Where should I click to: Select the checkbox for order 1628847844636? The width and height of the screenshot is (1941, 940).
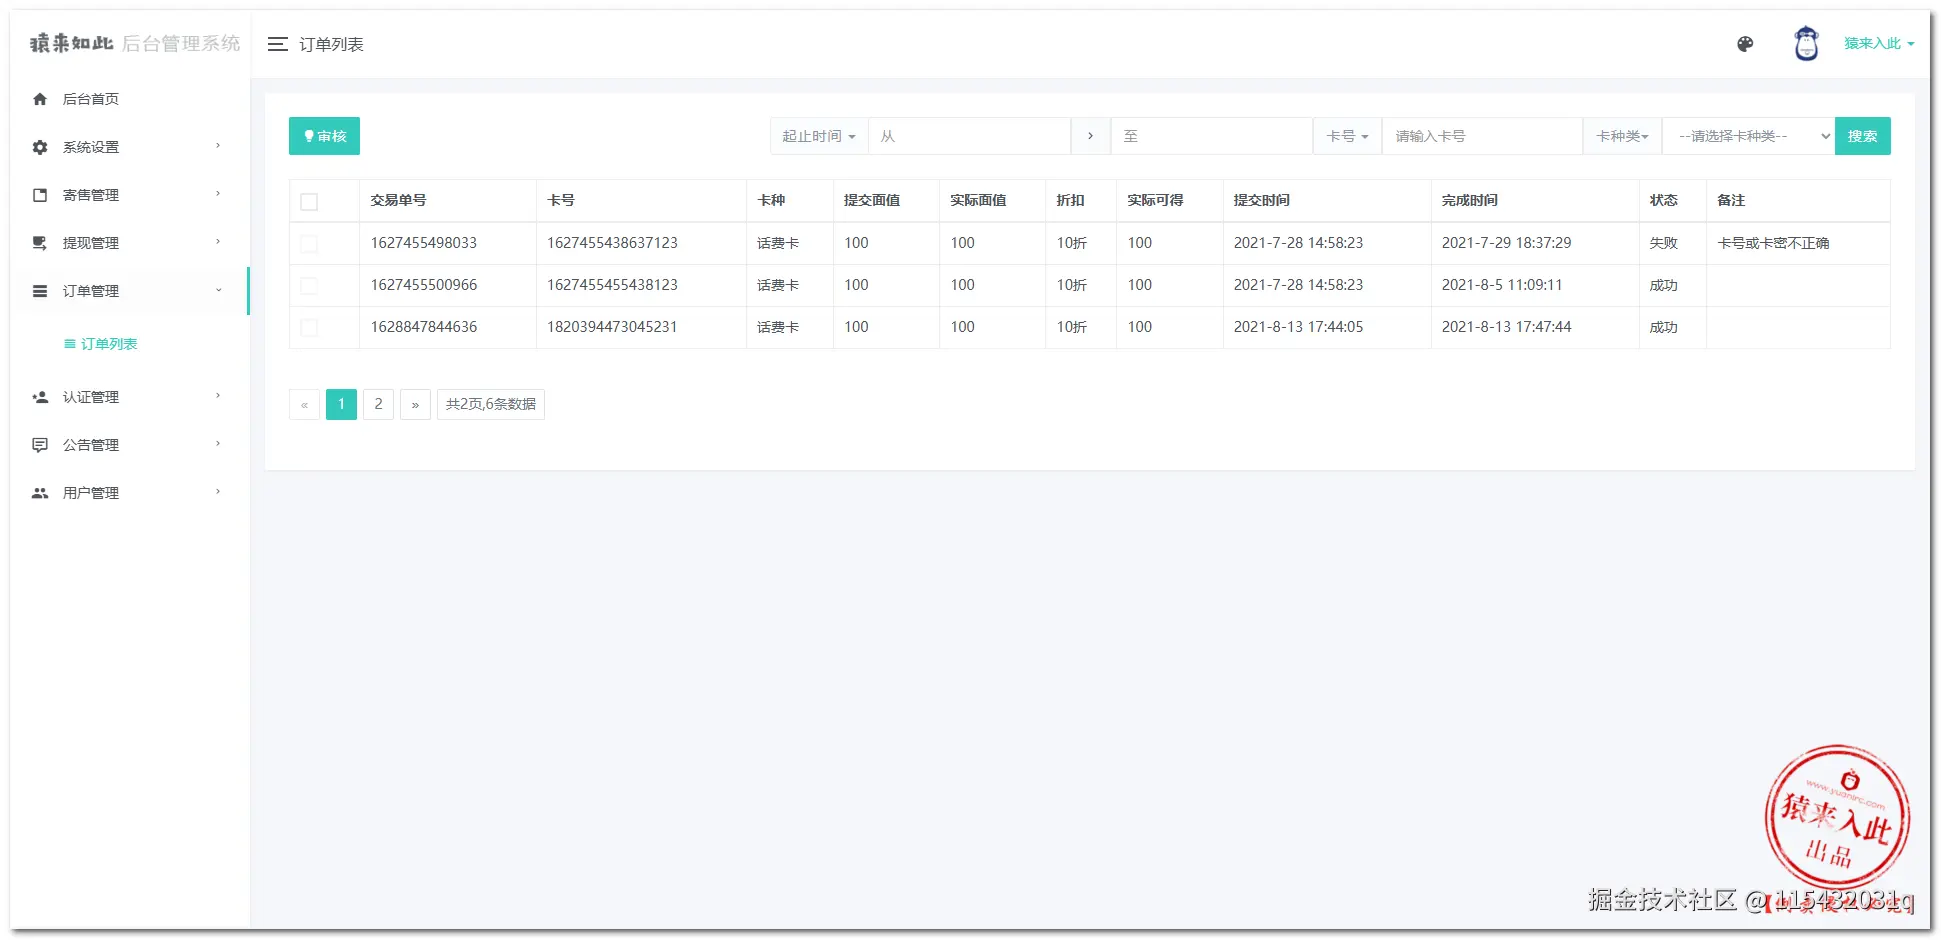click(x=309, y=328)
